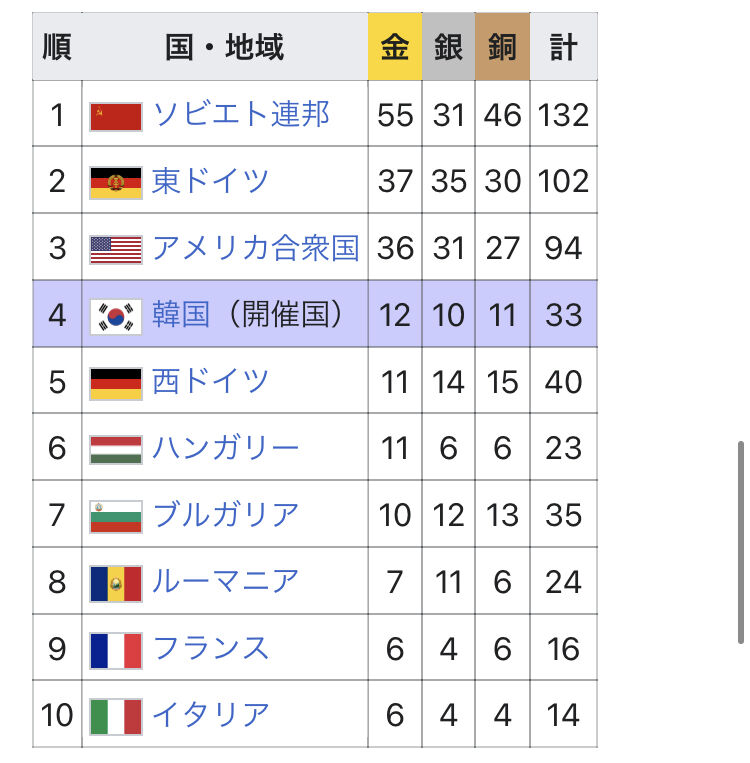Screen dimensions: 750x763
Task: Follow the ブルガリア link
Action: coord(225,515)
